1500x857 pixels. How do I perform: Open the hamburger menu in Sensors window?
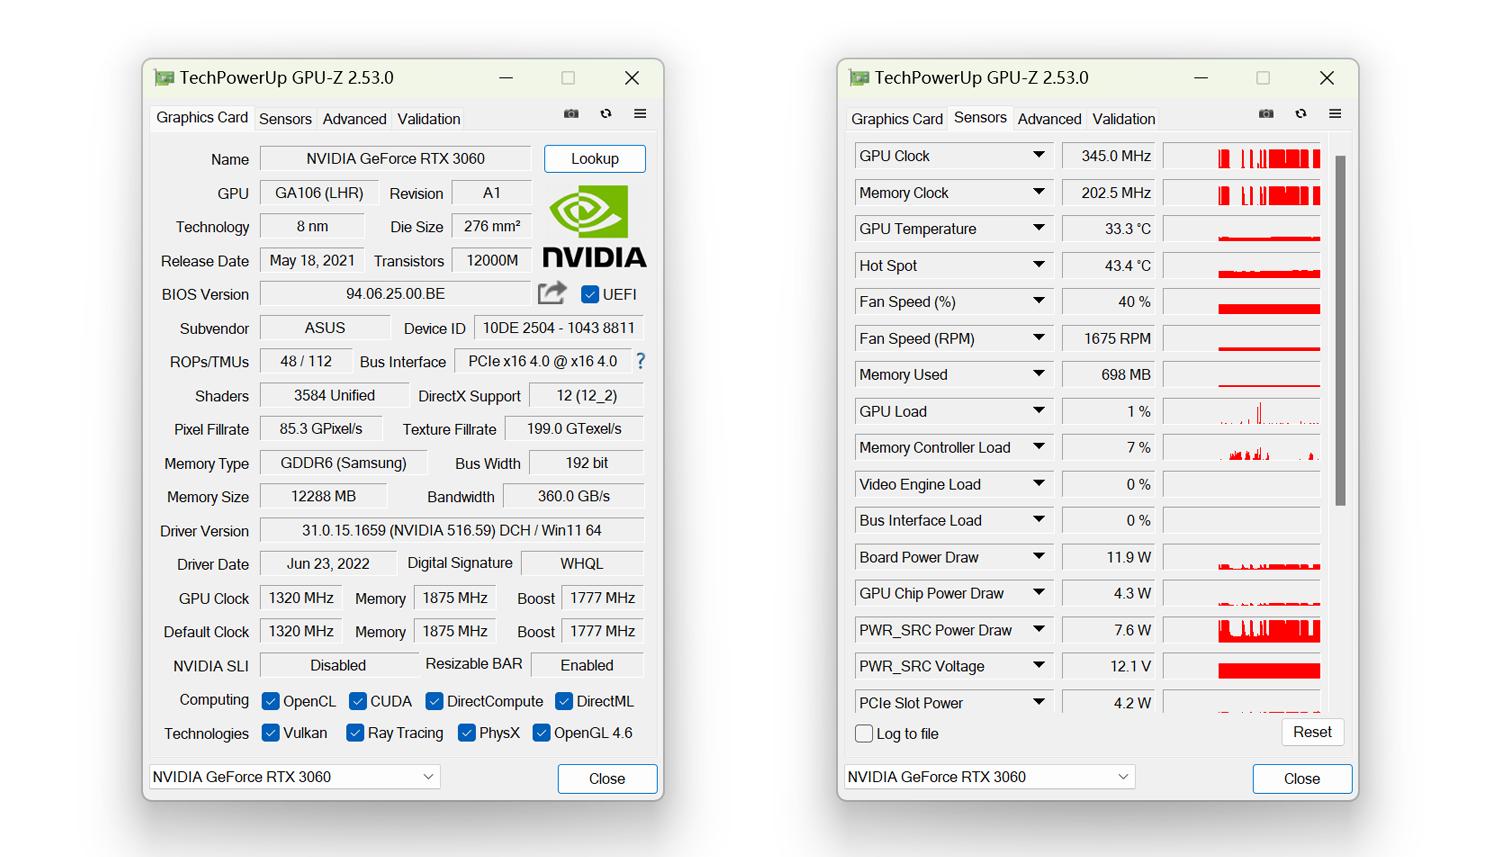(x=1335, y=114)
